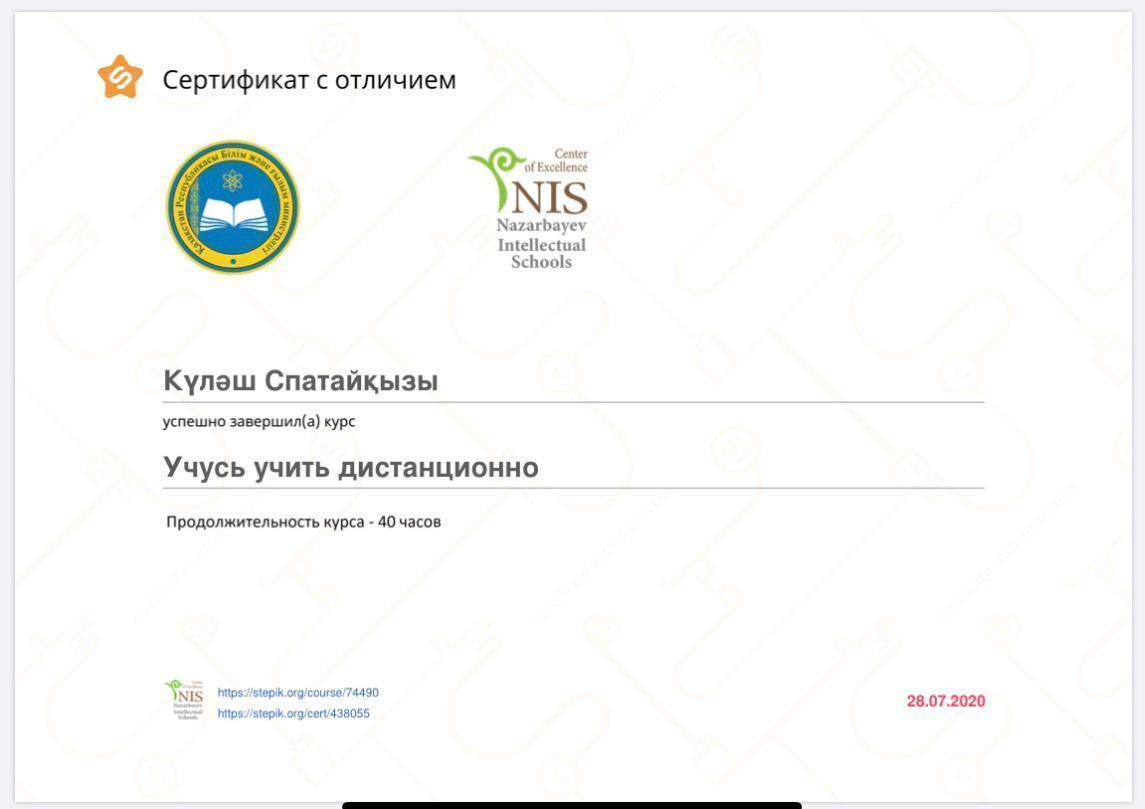
Task: Click 'Nazarbayev Intellectual Schools' text under the large logo
Action: tap(541, 244)
